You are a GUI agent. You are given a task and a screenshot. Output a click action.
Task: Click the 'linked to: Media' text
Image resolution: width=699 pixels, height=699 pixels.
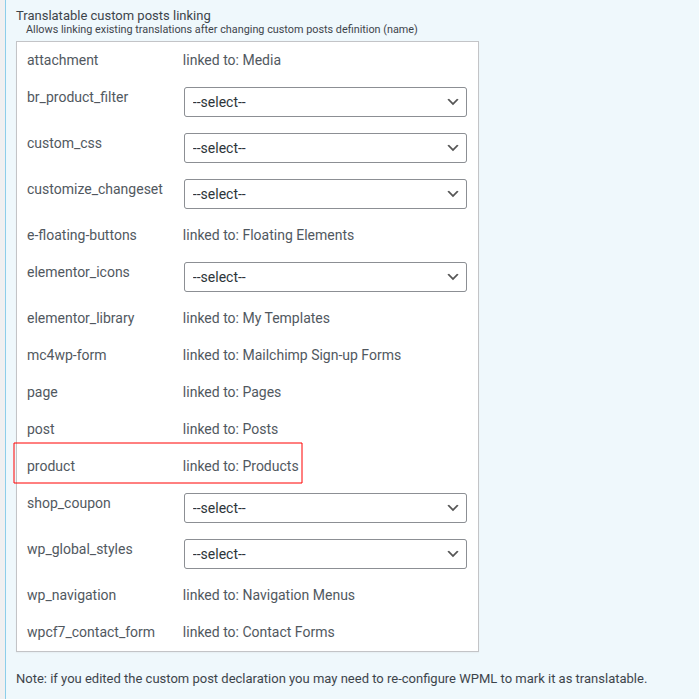tap(231, 60)
